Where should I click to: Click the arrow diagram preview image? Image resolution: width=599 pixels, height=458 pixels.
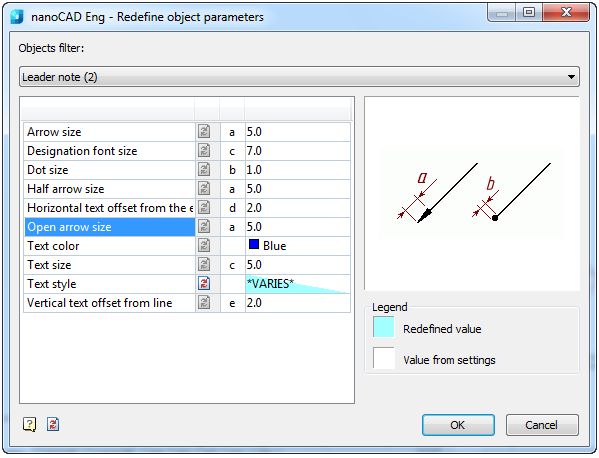(471, 193)
